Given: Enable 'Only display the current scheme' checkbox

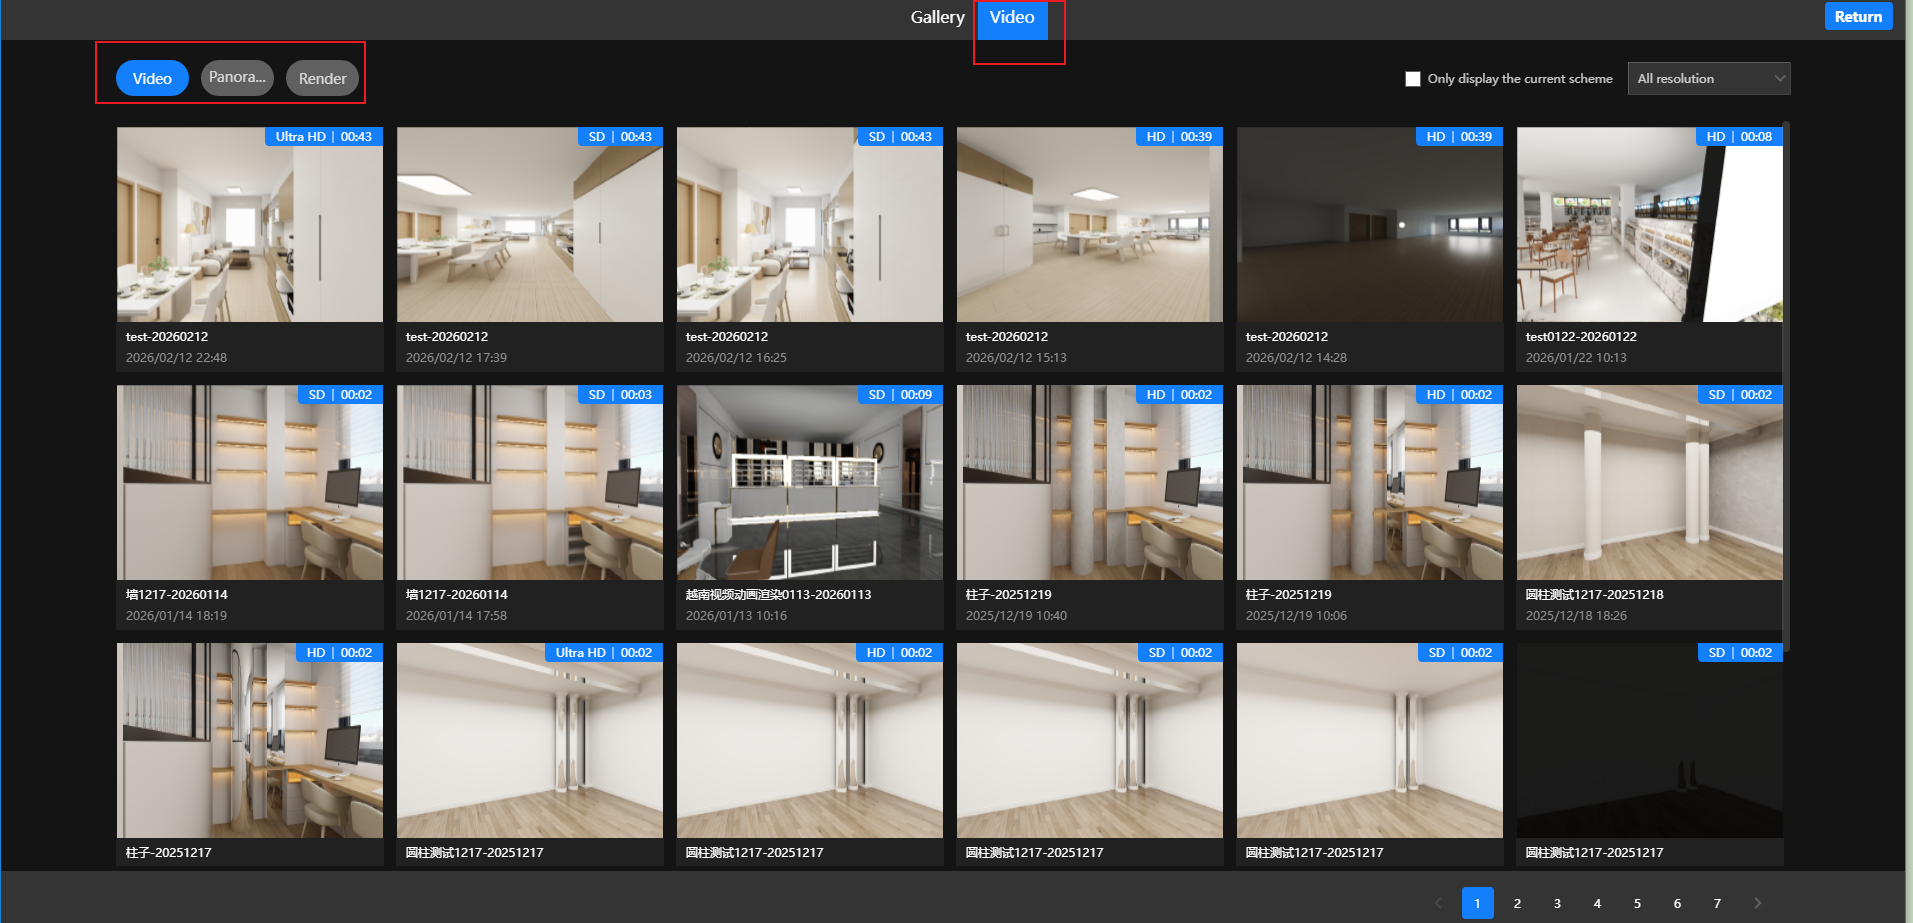Looking at the screenshot, I should tap(1412, 79).
